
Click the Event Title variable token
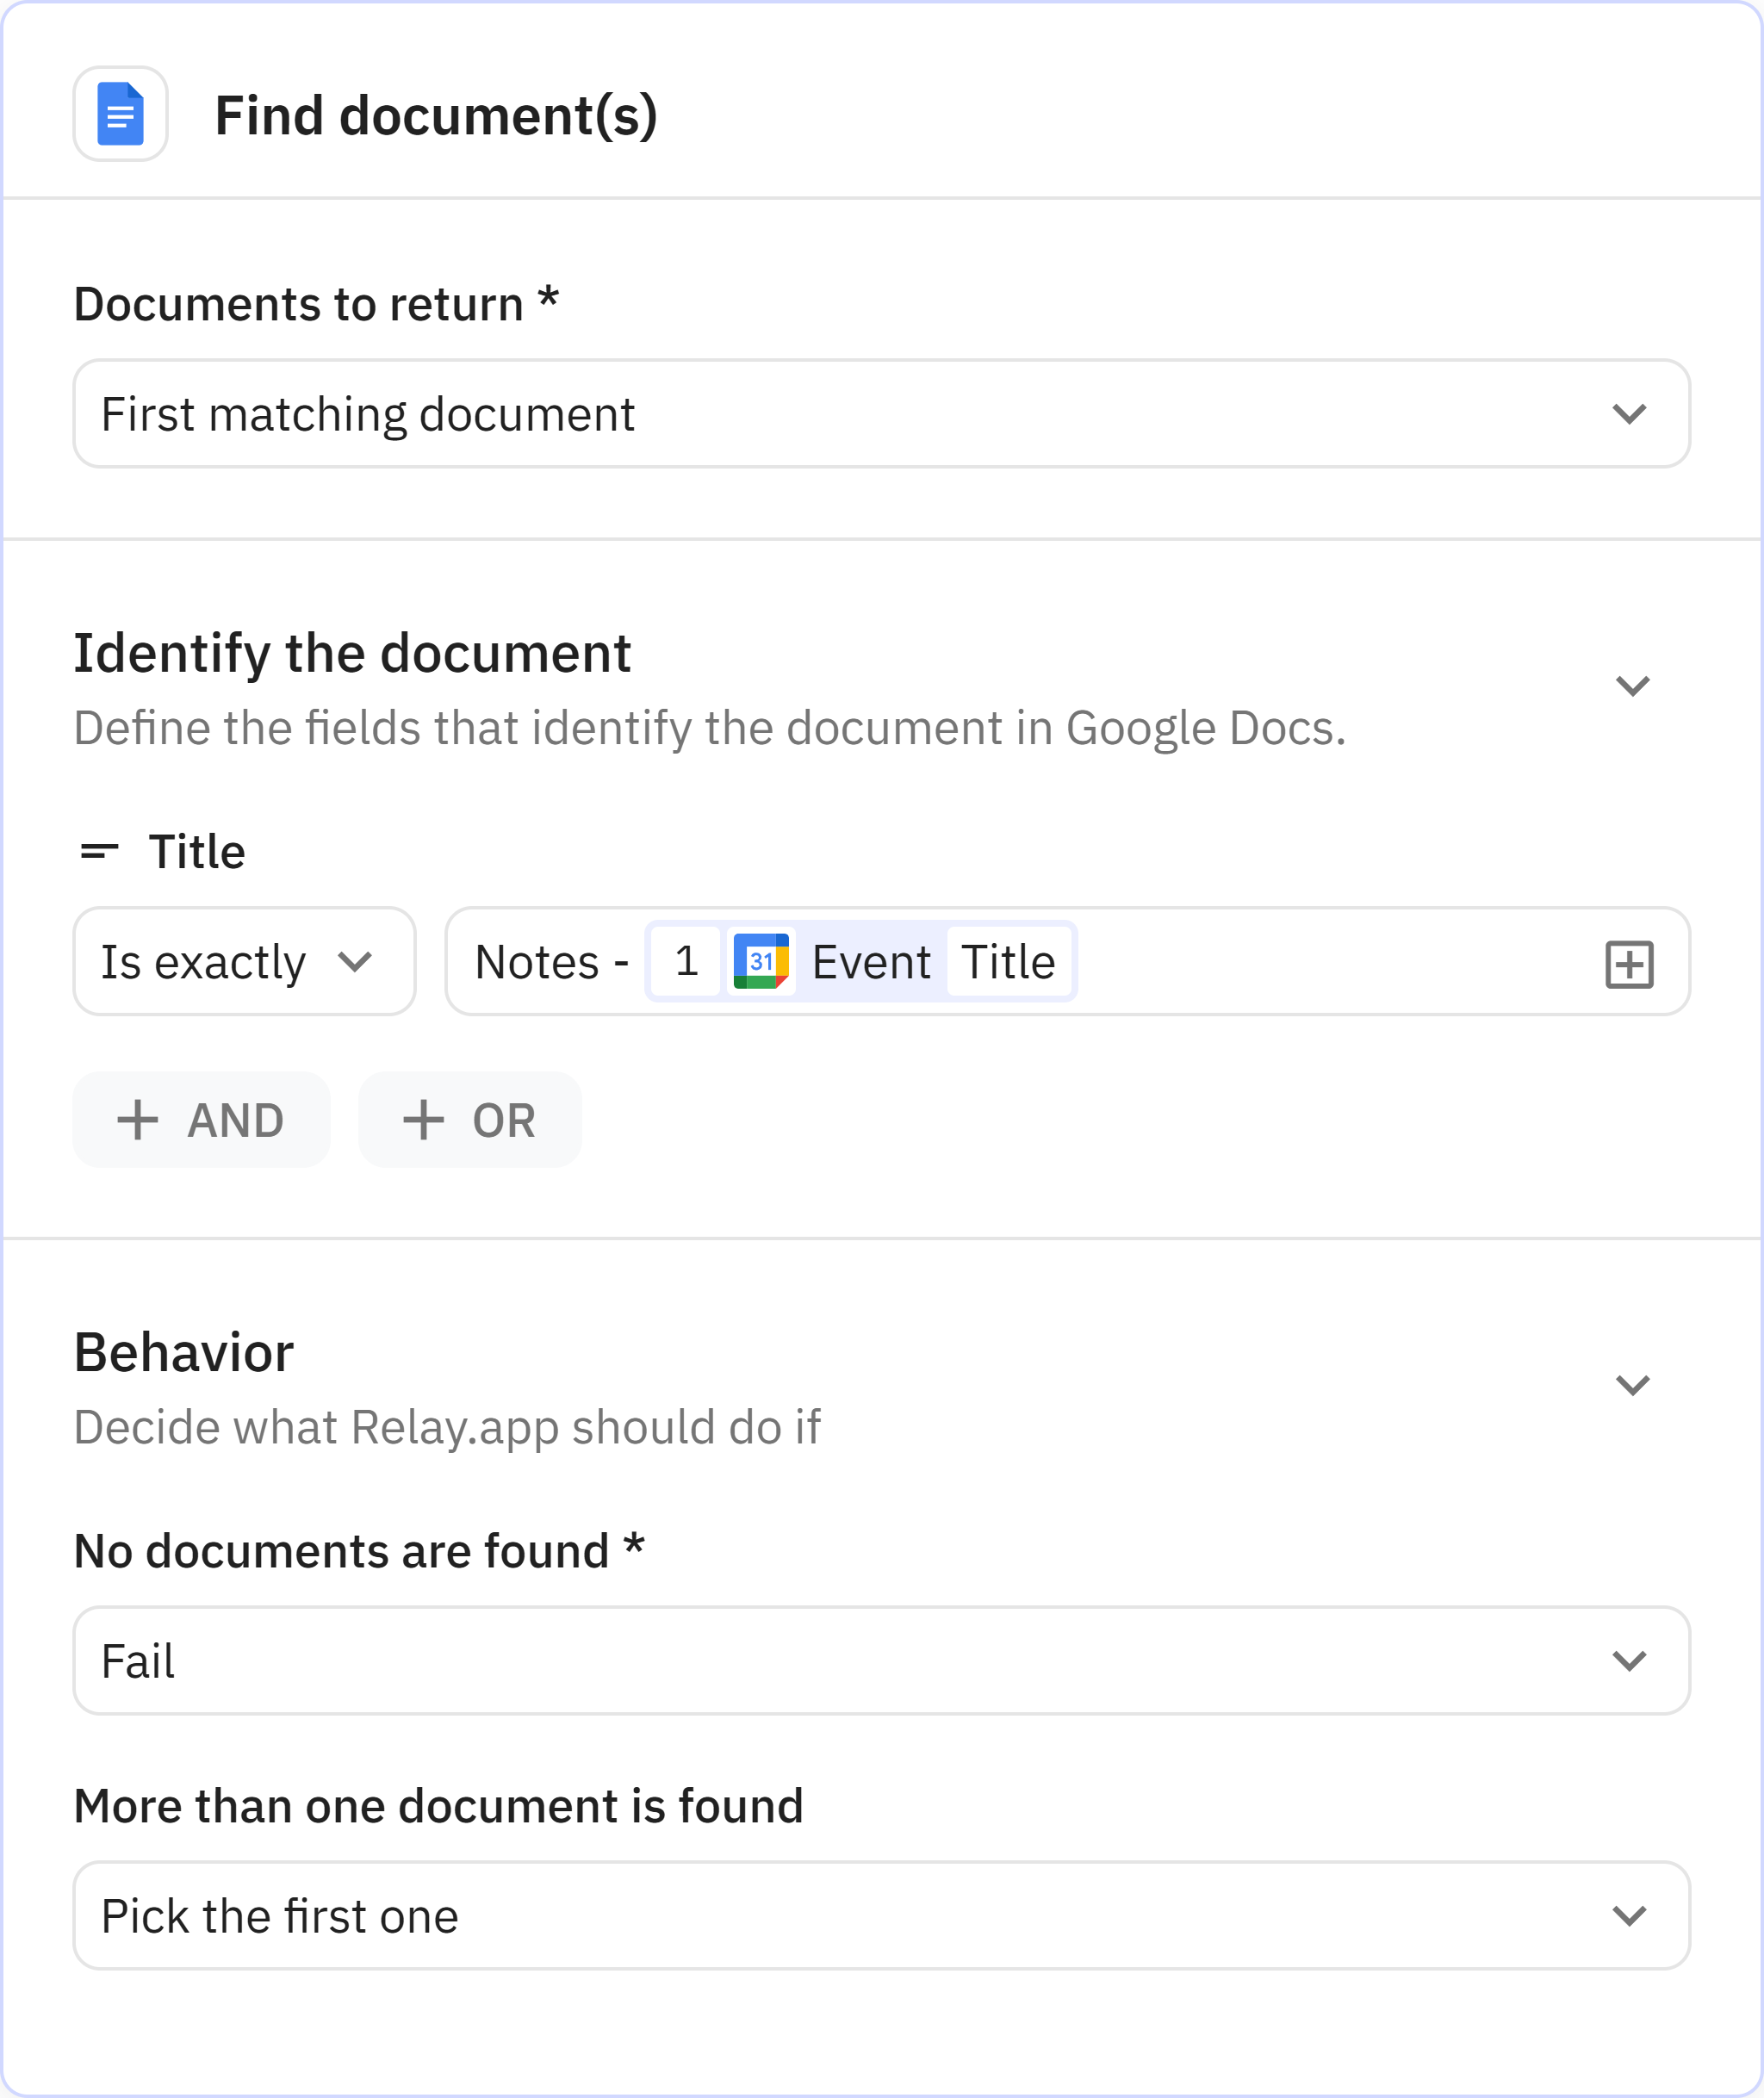tap(870, 962)
